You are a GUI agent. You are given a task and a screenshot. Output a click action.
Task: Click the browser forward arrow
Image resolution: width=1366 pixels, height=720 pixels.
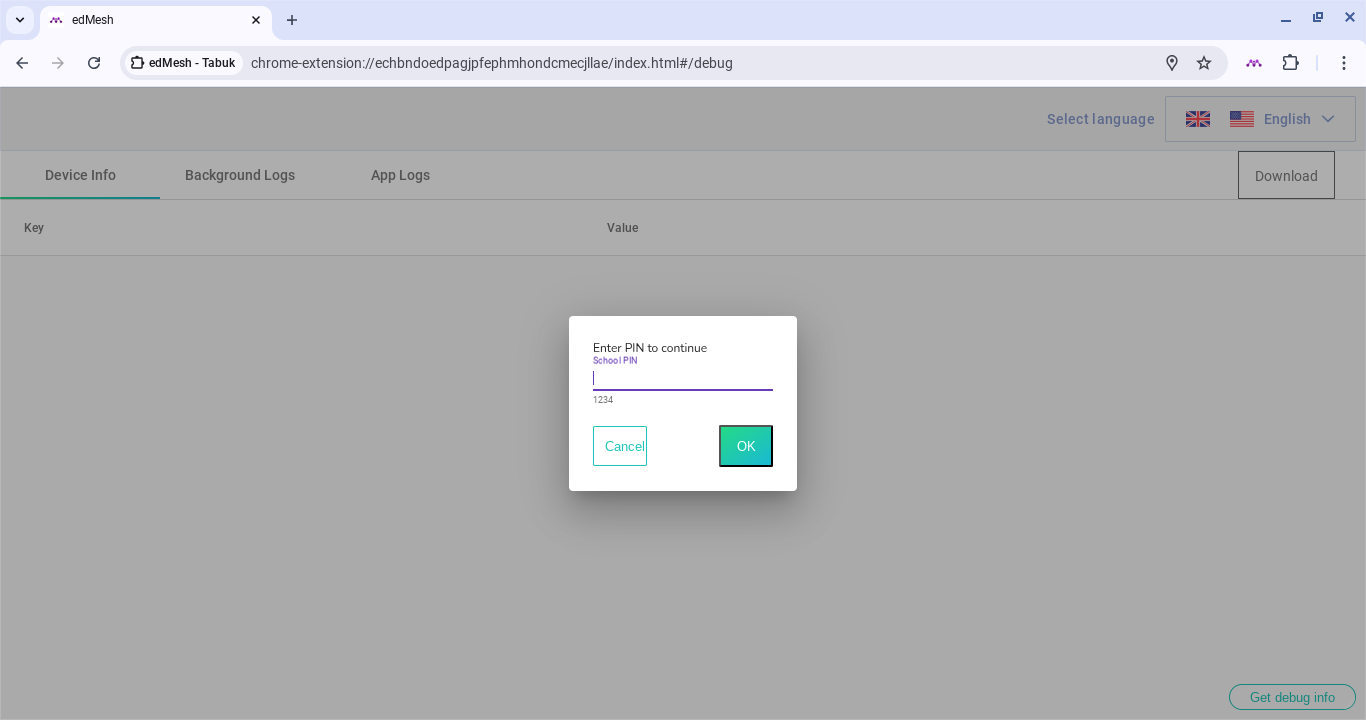pyautogui.click(x=58, y=63)
